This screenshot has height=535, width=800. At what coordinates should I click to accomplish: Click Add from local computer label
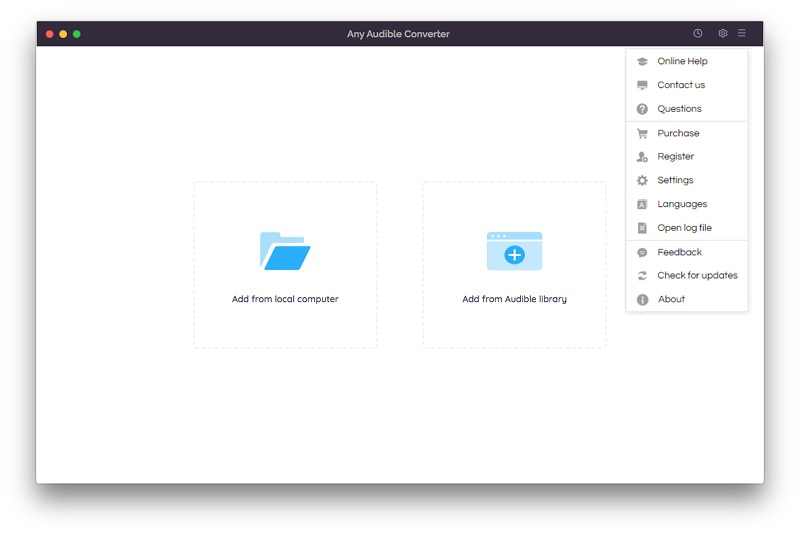pyautogui.click(x=285, y=299)
